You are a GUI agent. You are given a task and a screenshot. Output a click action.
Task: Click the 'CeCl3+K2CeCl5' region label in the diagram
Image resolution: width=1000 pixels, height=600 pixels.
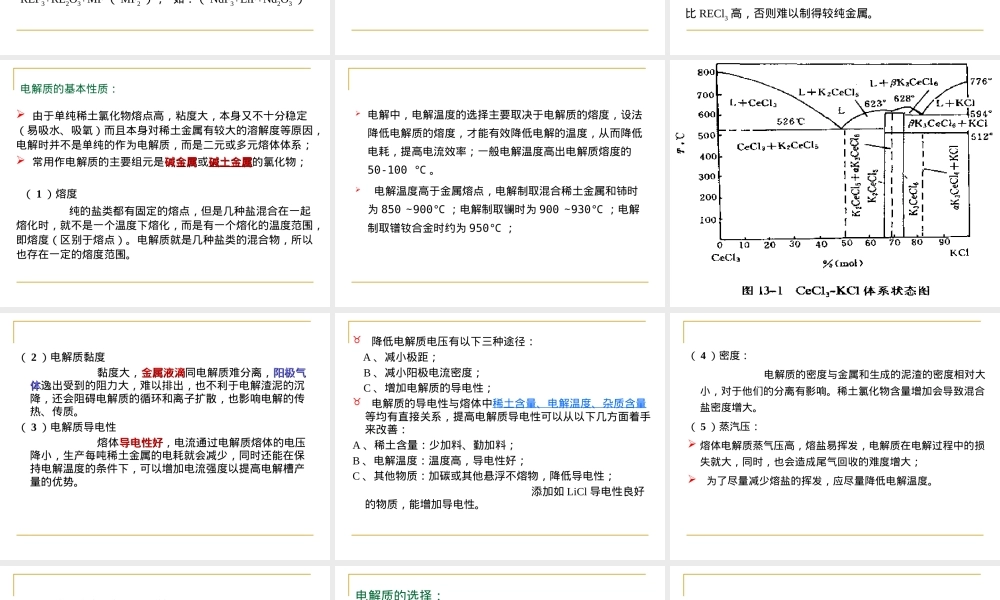pyautogui.click(x=777, y=146)
